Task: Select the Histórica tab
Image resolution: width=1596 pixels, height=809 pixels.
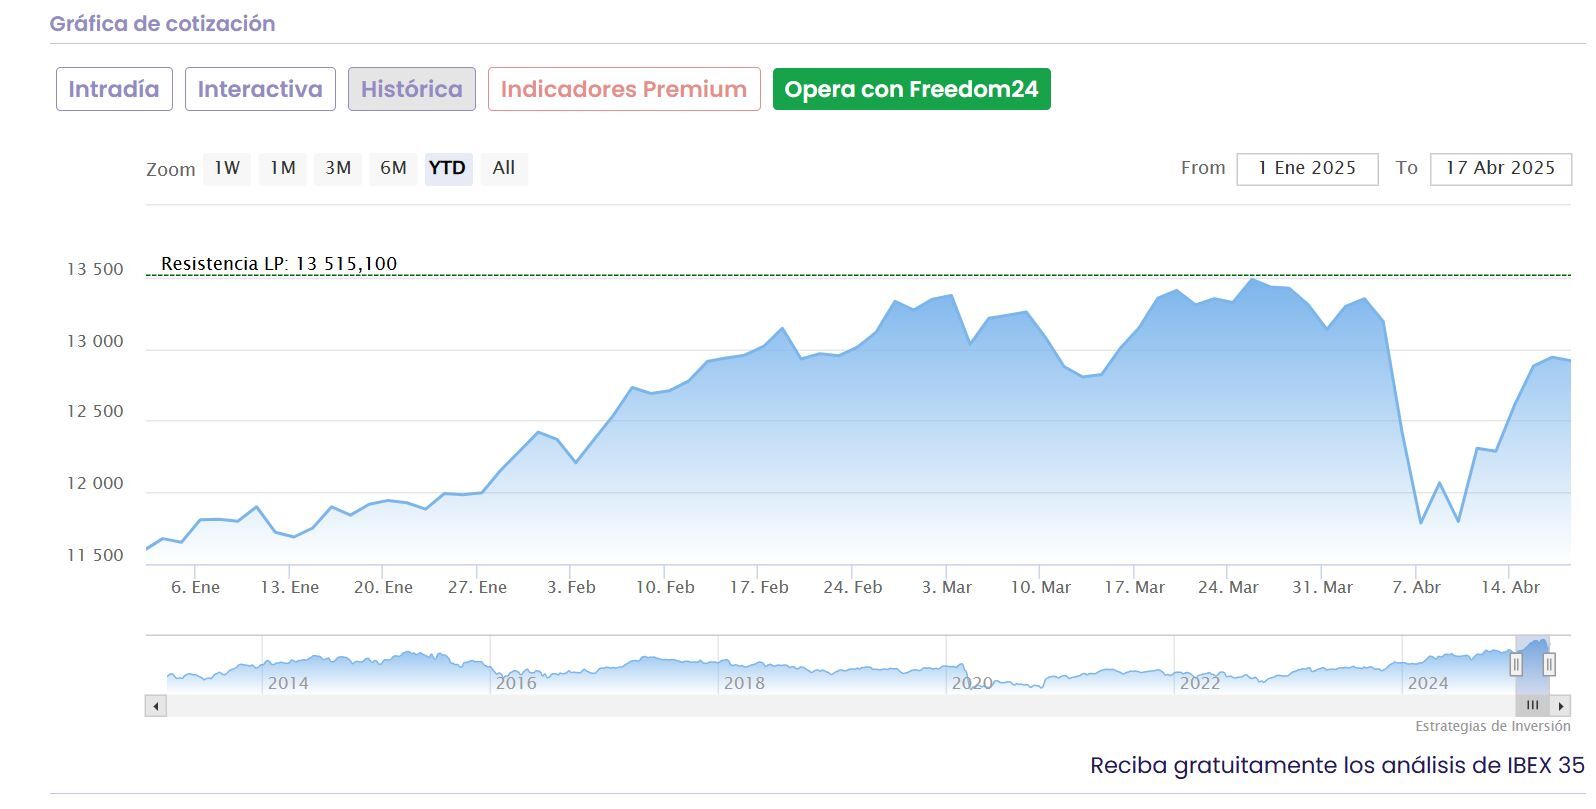Action: point(411,89)
